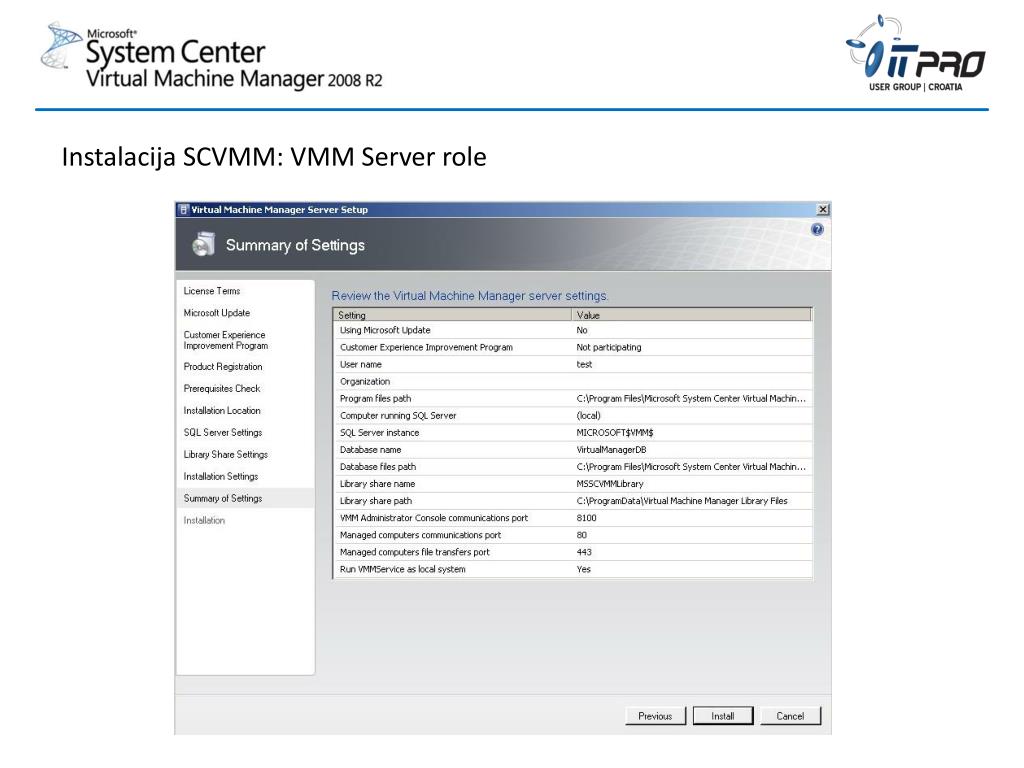Go to Product Registration step
Image resolution: width=1024 pixels, height=768 pixels.
[223, 366]
